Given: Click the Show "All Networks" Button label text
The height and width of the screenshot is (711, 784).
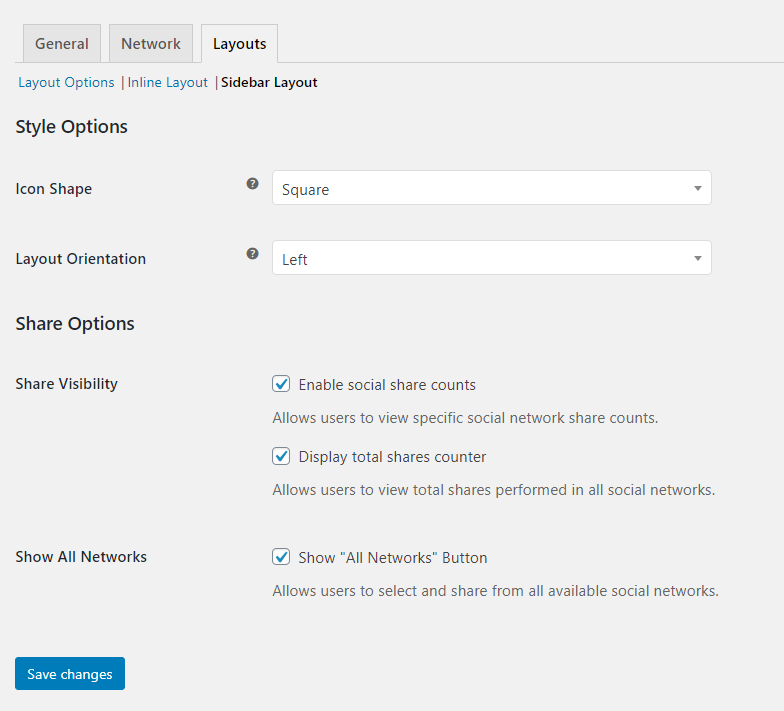Looking at the screenshot, I should 392,558.
